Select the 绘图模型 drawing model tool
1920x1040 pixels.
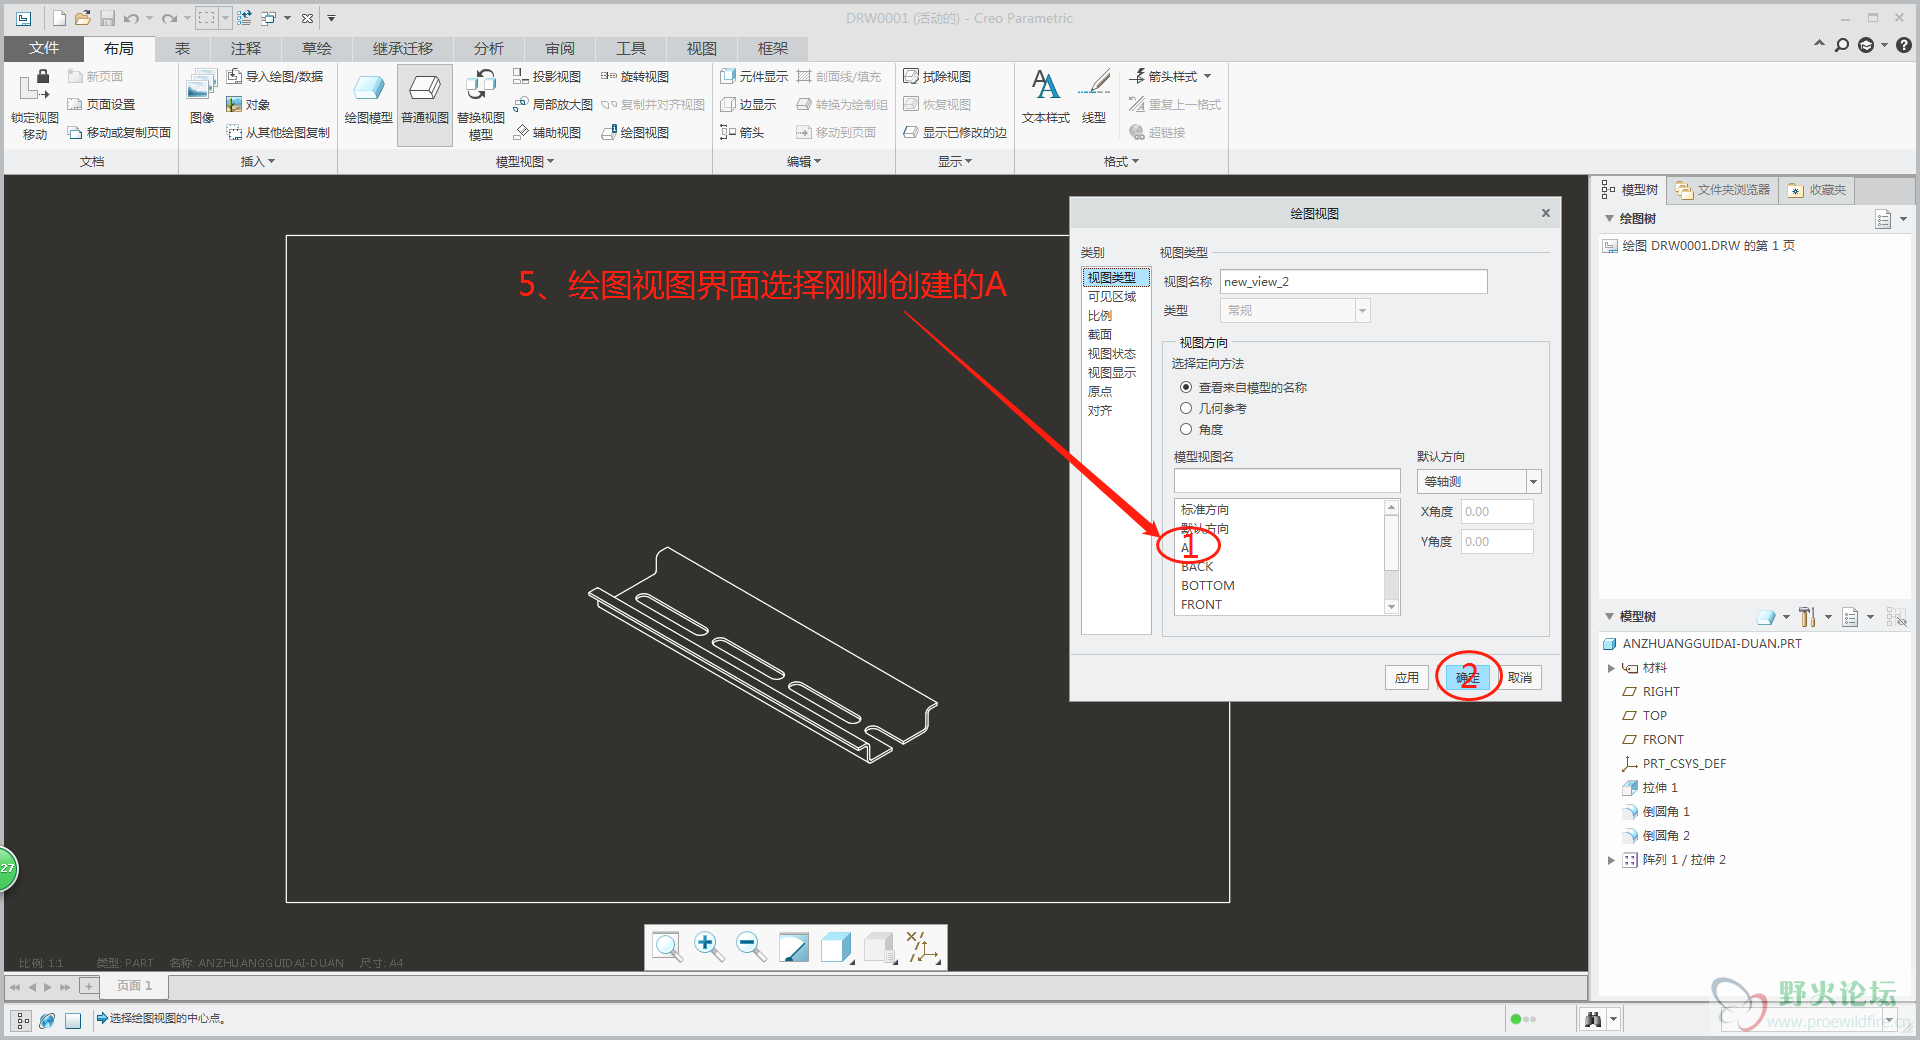click(368, 99)
